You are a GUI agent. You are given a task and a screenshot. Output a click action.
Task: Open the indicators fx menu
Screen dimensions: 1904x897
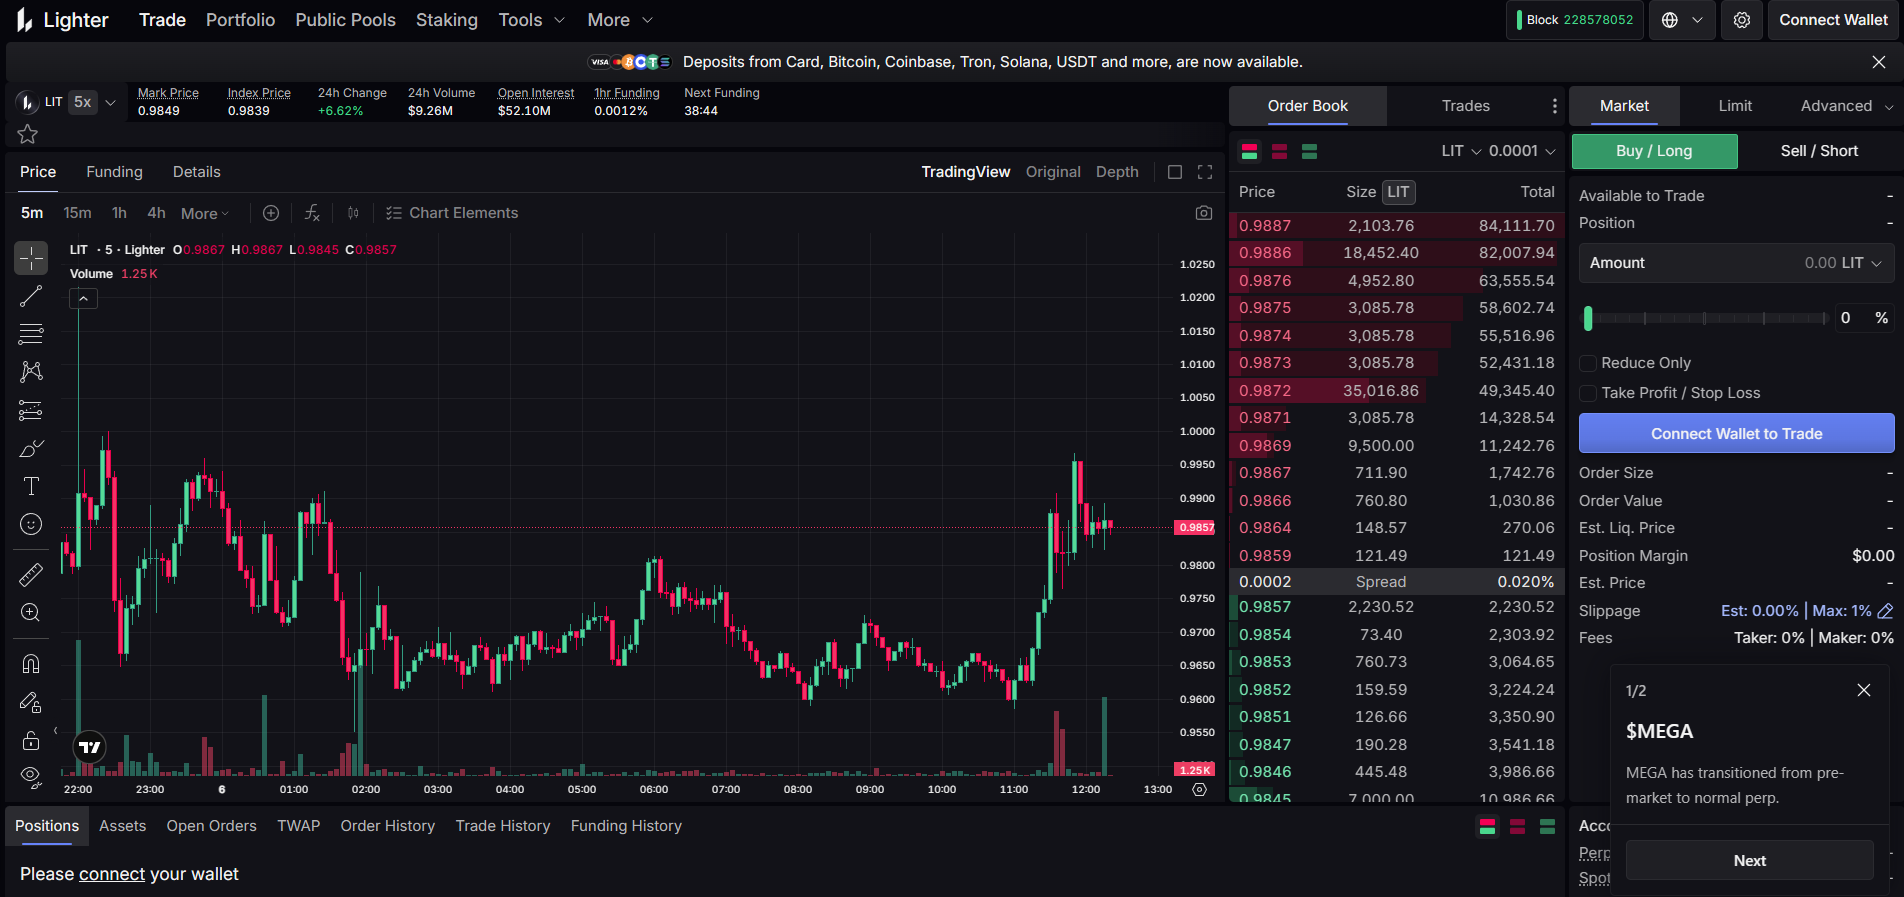312,213
